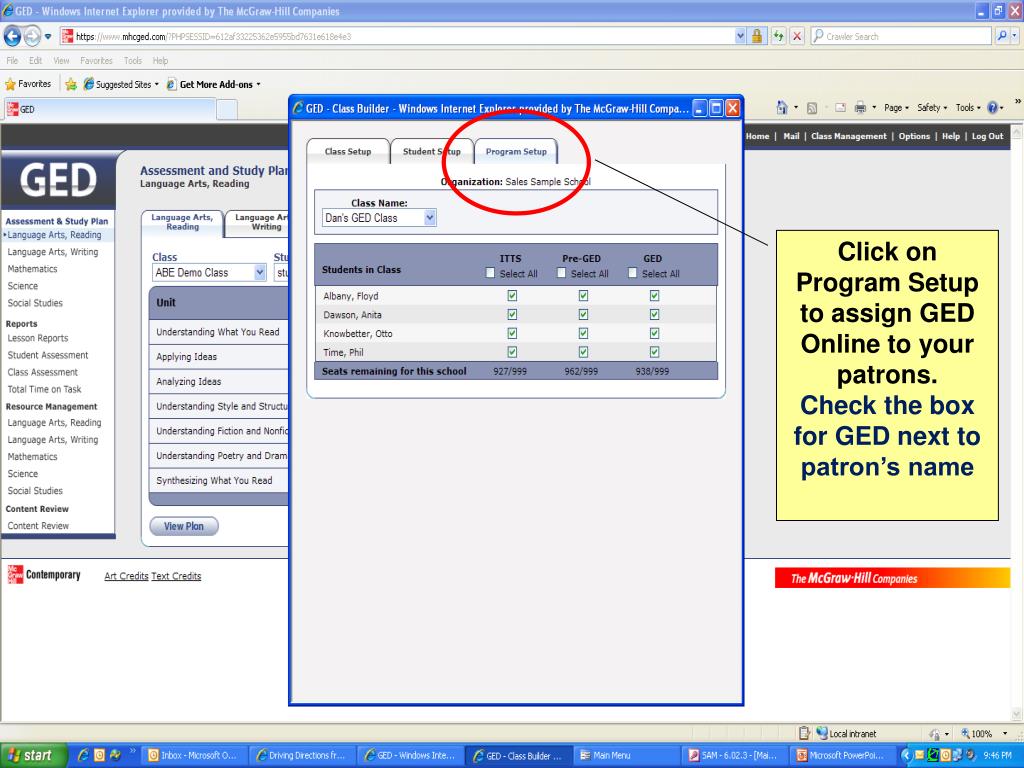Click Mathematics under Assessment & Study Plan

pos(32,269)
